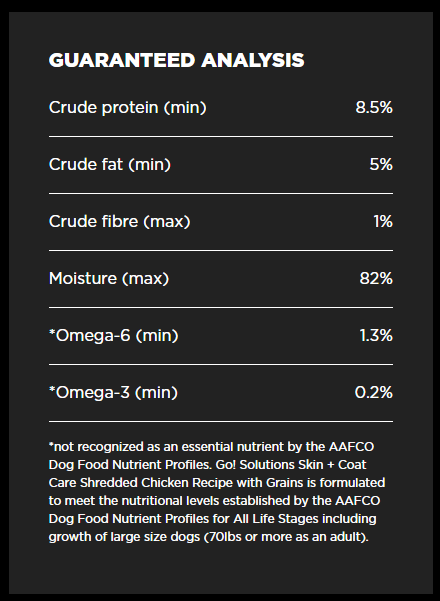Select the Moisture (max) label
The height and width of the screenshot is (601, 440).
click(109, 279)
